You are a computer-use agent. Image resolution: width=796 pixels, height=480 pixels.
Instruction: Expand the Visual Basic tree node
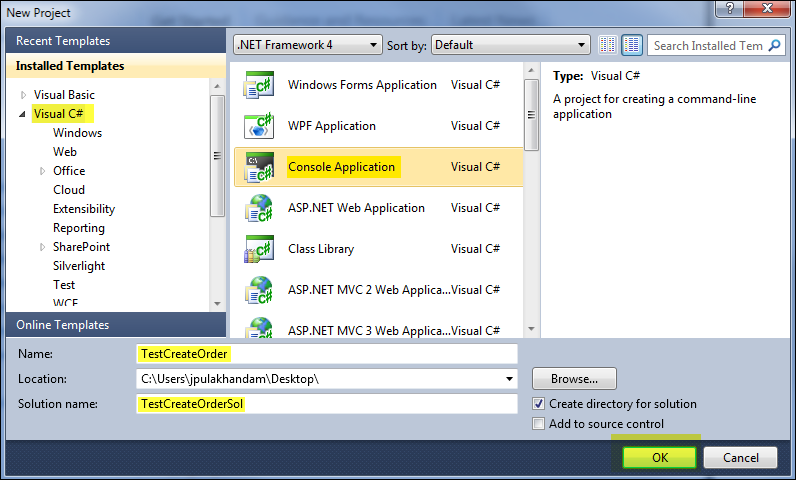pyautogui.click(x=23, y=95)
